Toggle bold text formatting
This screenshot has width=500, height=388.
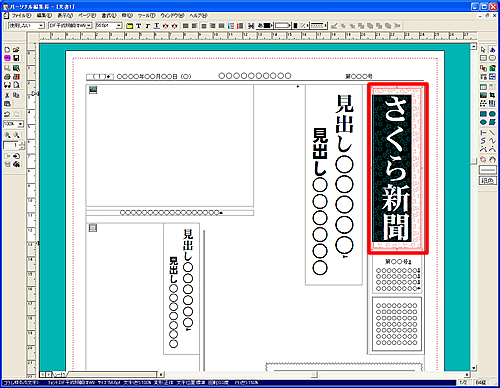[x=139, y=26]
